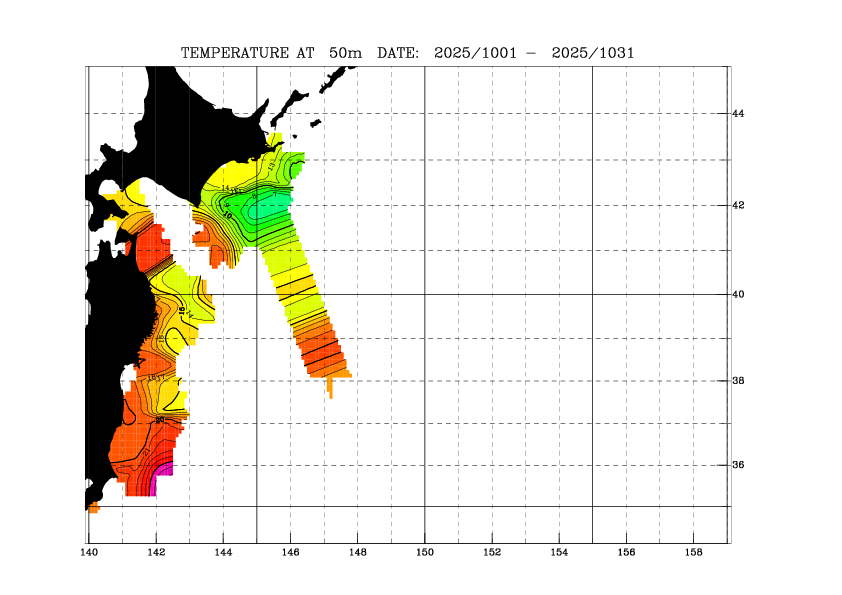The width and height of the screenshot is (842, 595).
Task: Click the date range 2025/1001 - 2025/1031
Action: (x=534, y=52)
